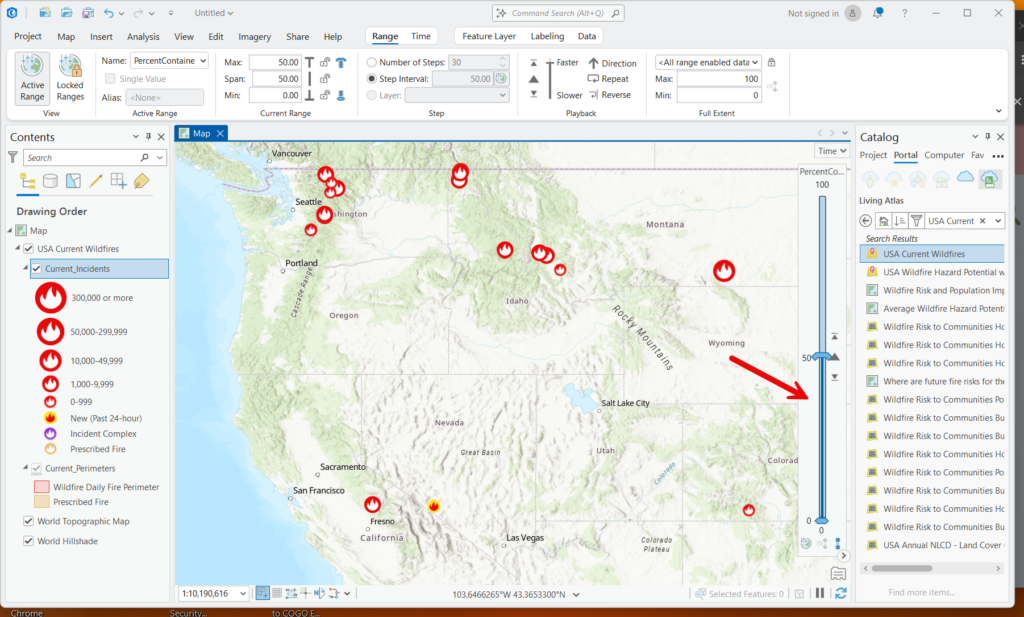This screenshot has height=617, width=1024.
Task: Select the Number of Steps radio button
Action: [x=372, y=63]
